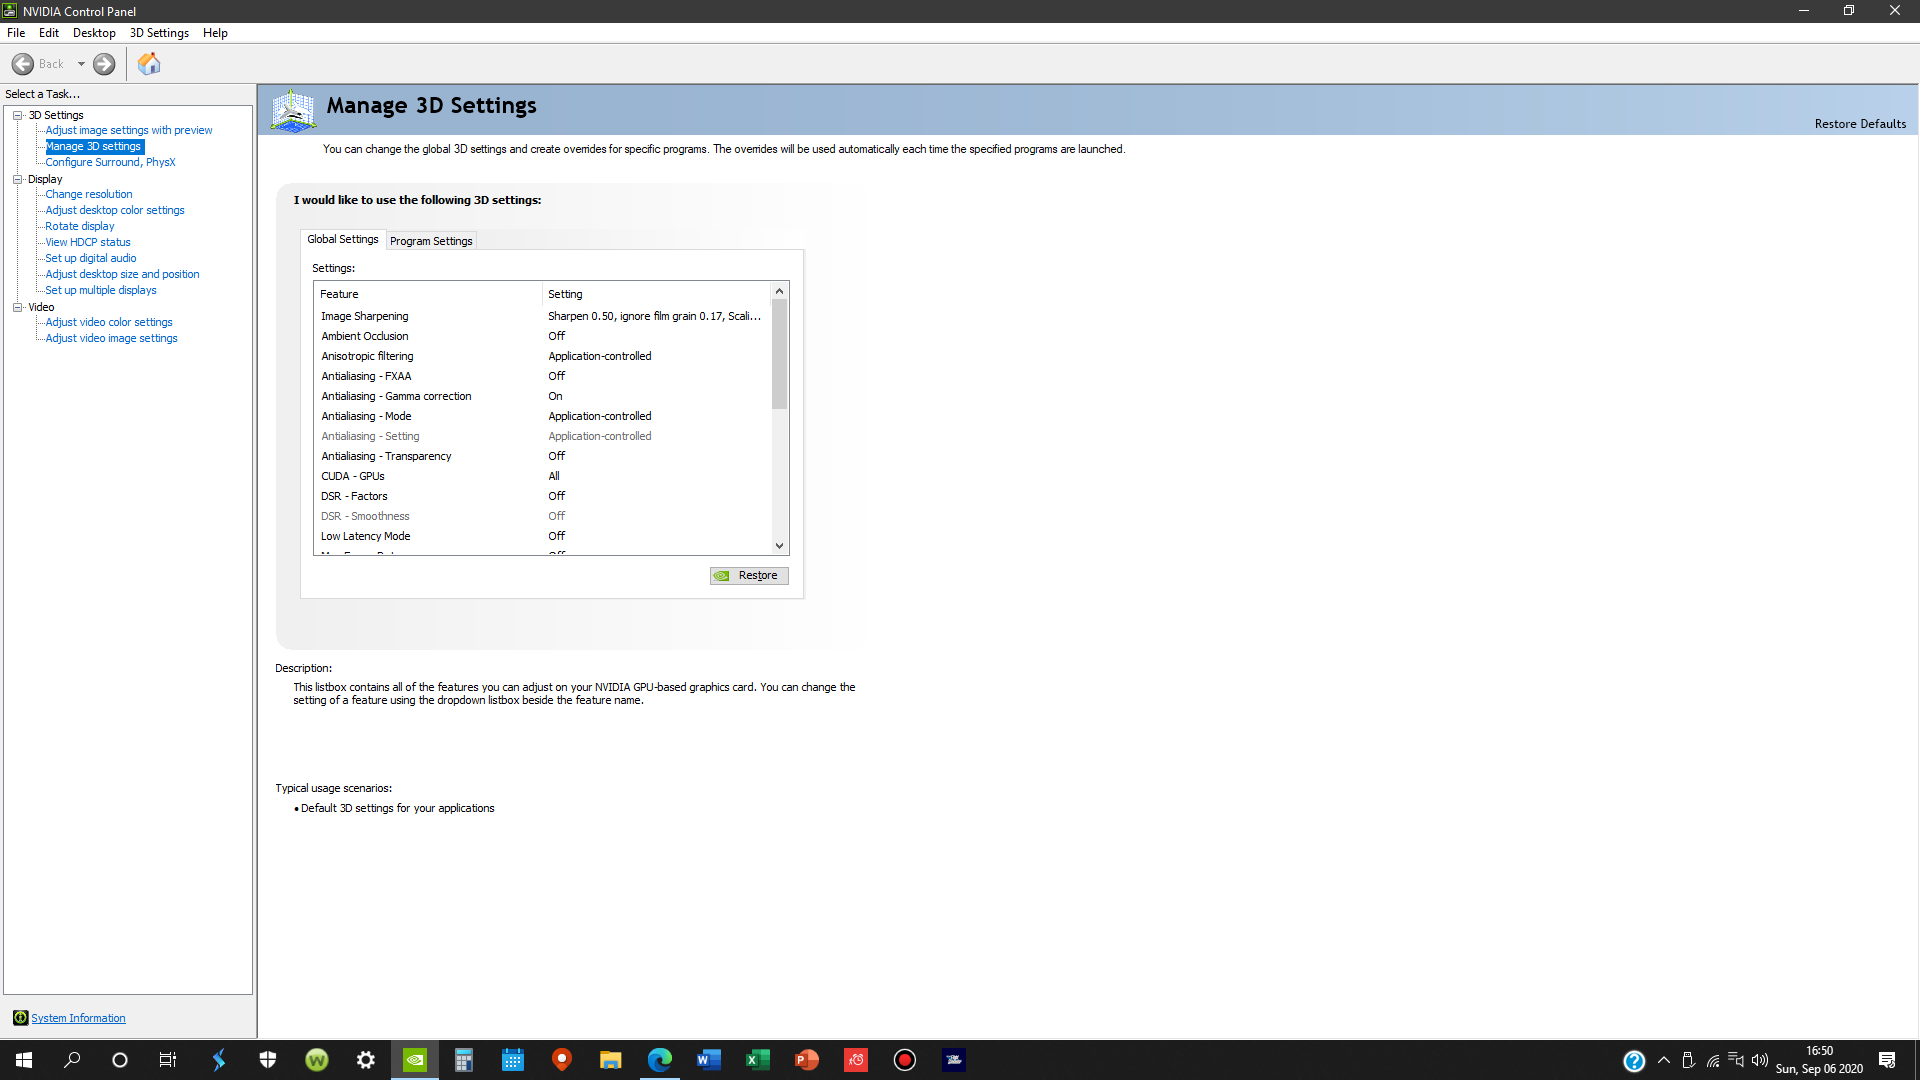This screenshot has width=1920, height=1080.
Task: Select Antialiasing - Gamma correction row
Action: point(543,396)
